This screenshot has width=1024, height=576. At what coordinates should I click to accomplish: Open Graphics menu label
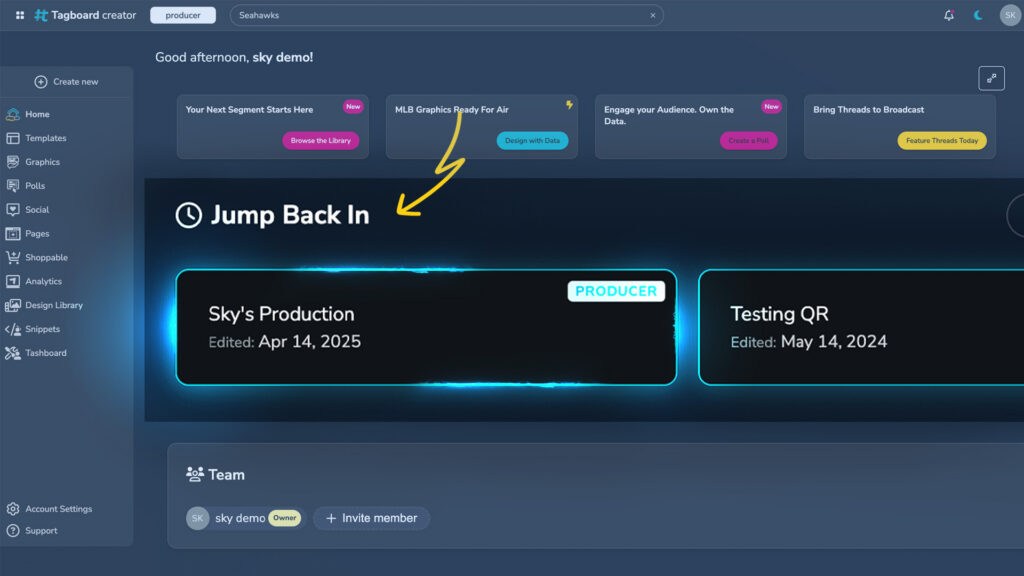[x=42, y=162]
